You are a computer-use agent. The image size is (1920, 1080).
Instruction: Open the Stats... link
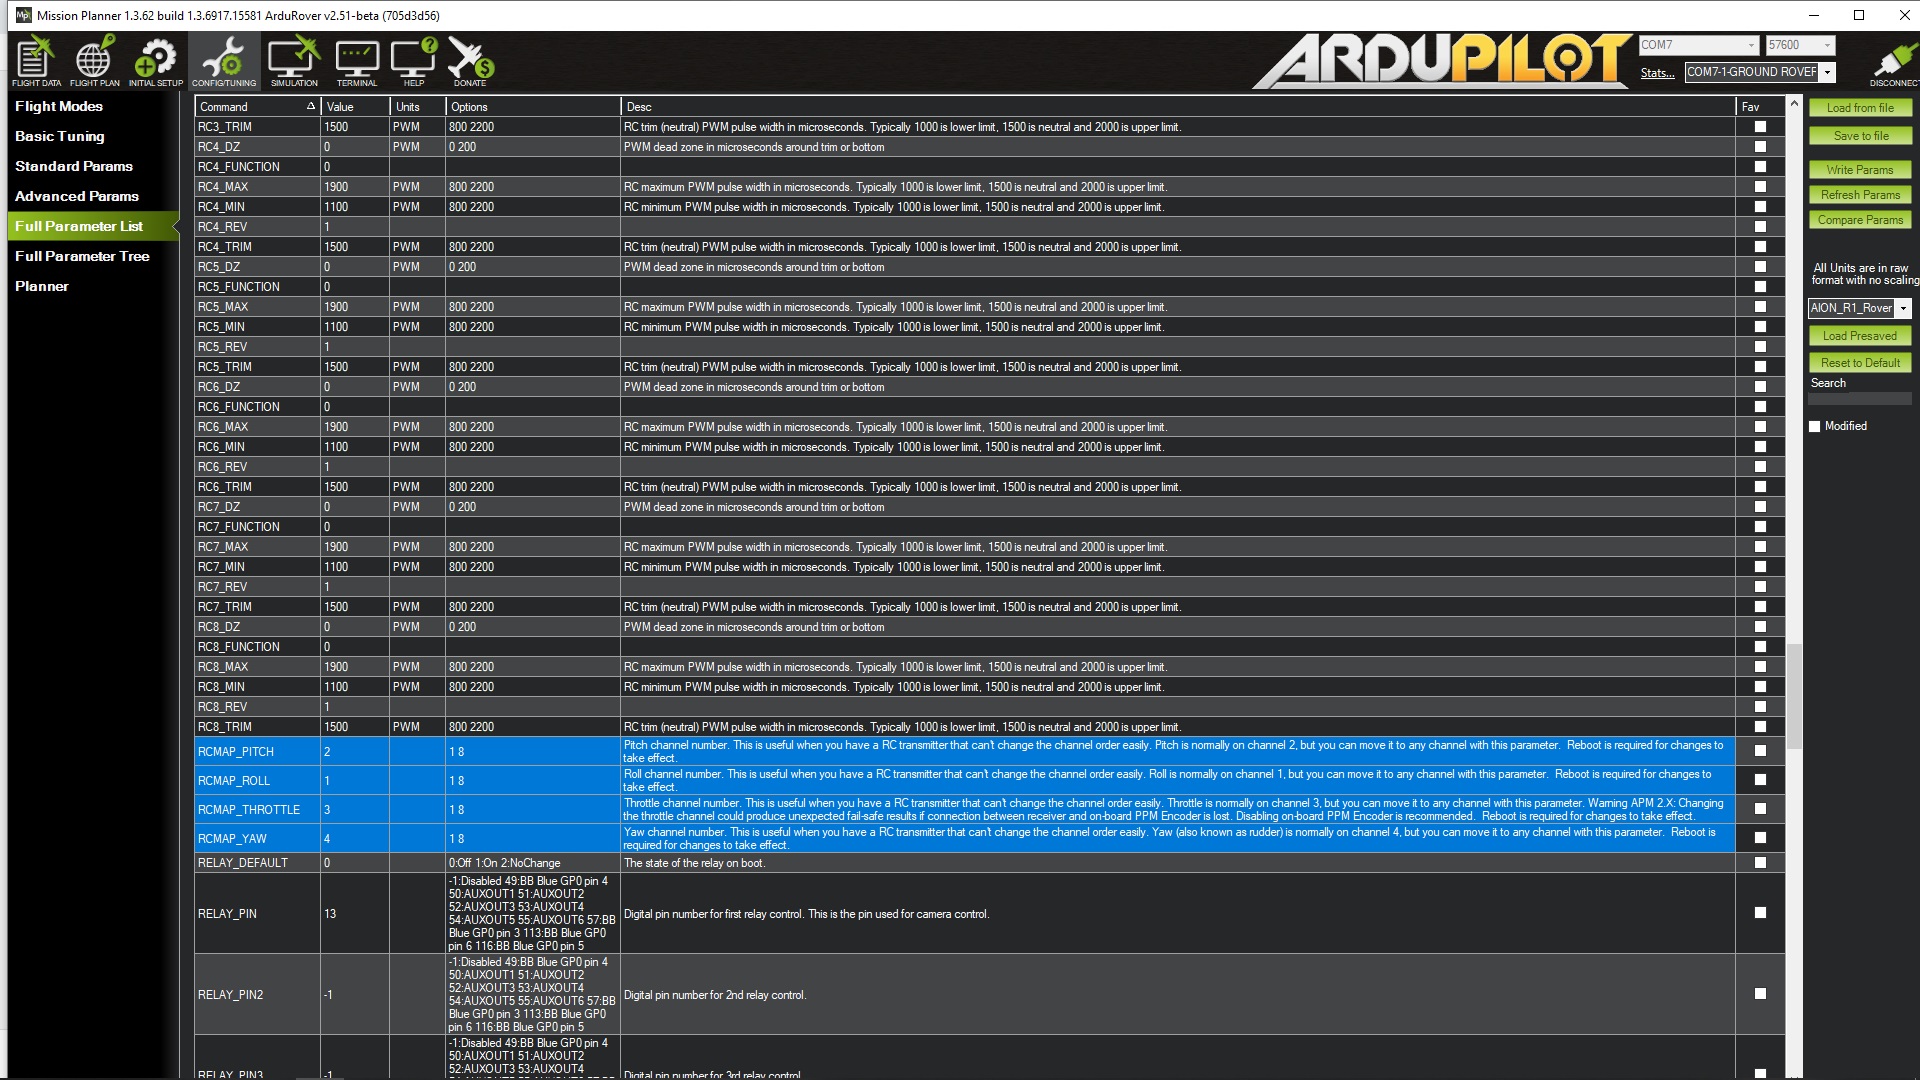pyautogui.click(x=1657, y=73)
